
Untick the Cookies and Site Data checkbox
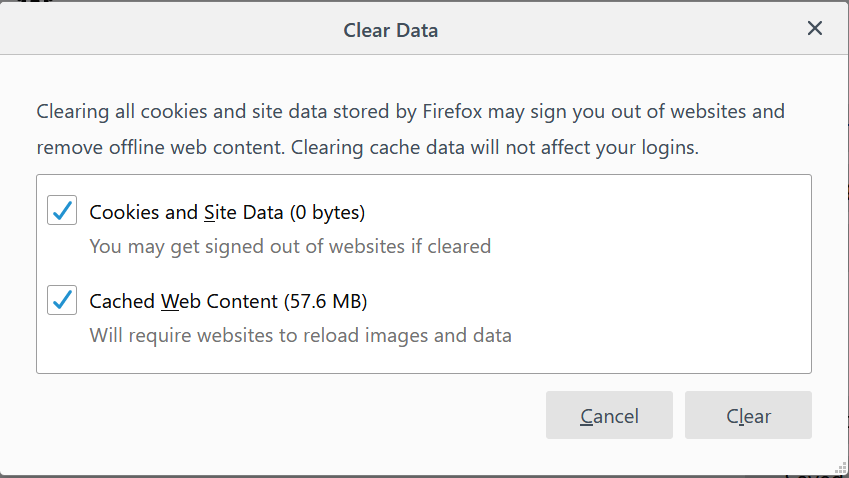[62, 210]
